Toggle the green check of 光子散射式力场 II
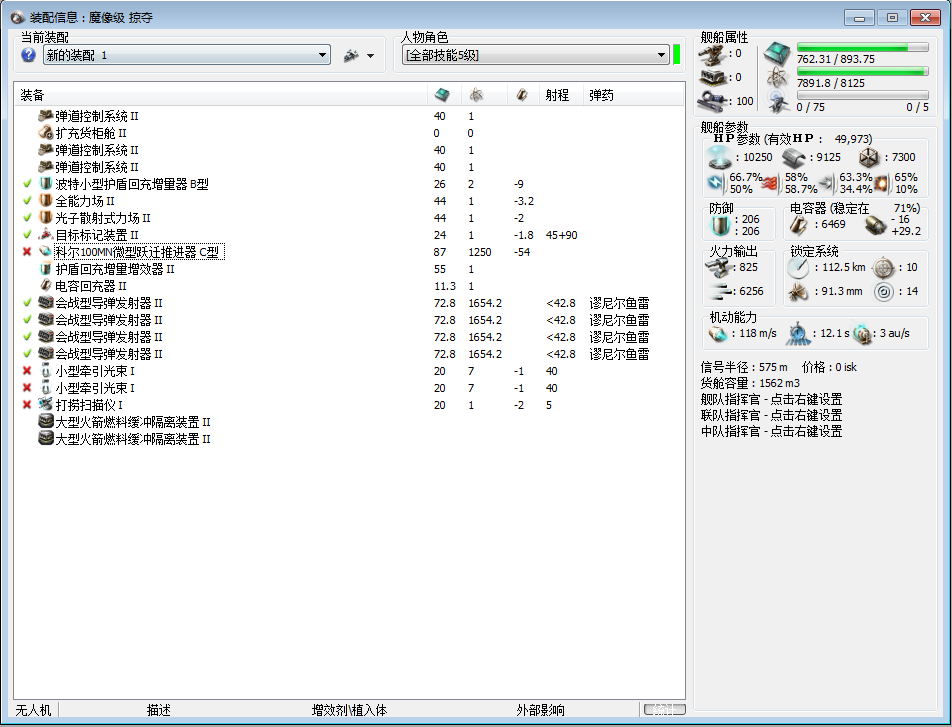 [27, 217]
